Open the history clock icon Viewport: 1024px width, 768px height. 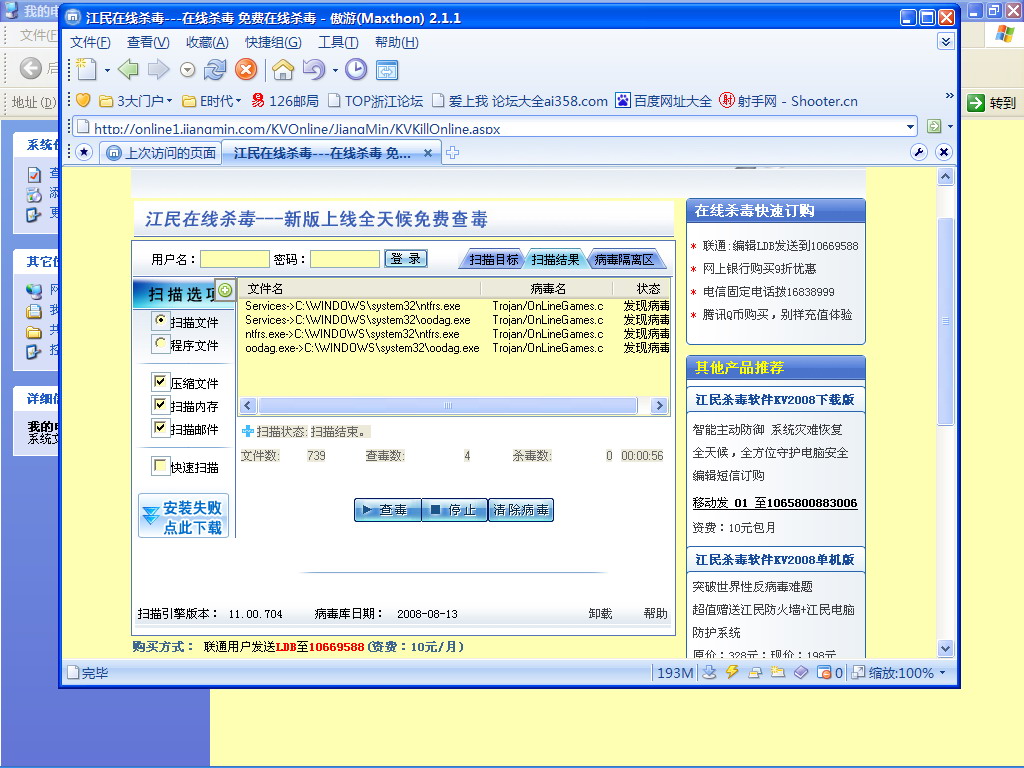[356, 69]
